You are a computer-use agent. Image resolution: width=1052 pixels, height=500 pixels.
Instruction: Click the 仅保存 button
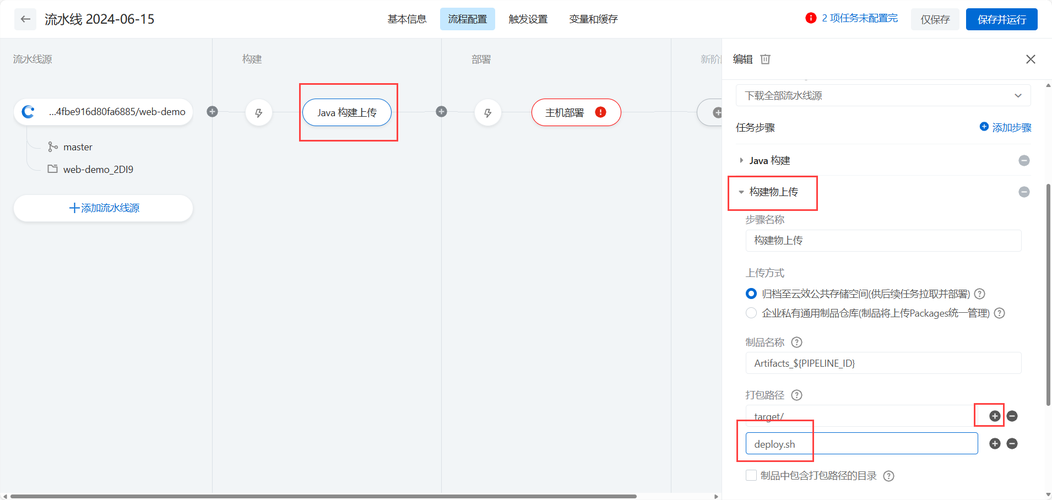point(935,19)
